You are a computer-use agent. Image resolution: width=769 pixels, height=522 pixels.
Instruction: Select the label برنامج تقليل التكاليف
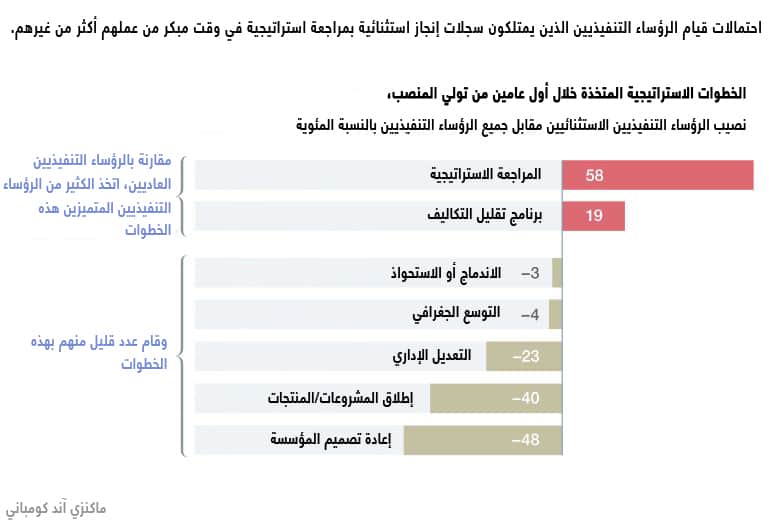[x=482, y=216]
